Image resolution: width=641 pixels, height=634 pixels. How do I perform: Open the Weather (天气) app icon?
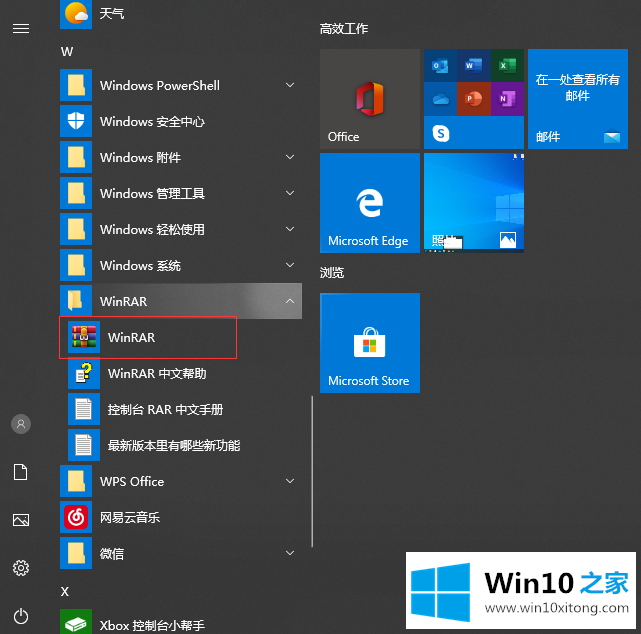pos(76,13)
